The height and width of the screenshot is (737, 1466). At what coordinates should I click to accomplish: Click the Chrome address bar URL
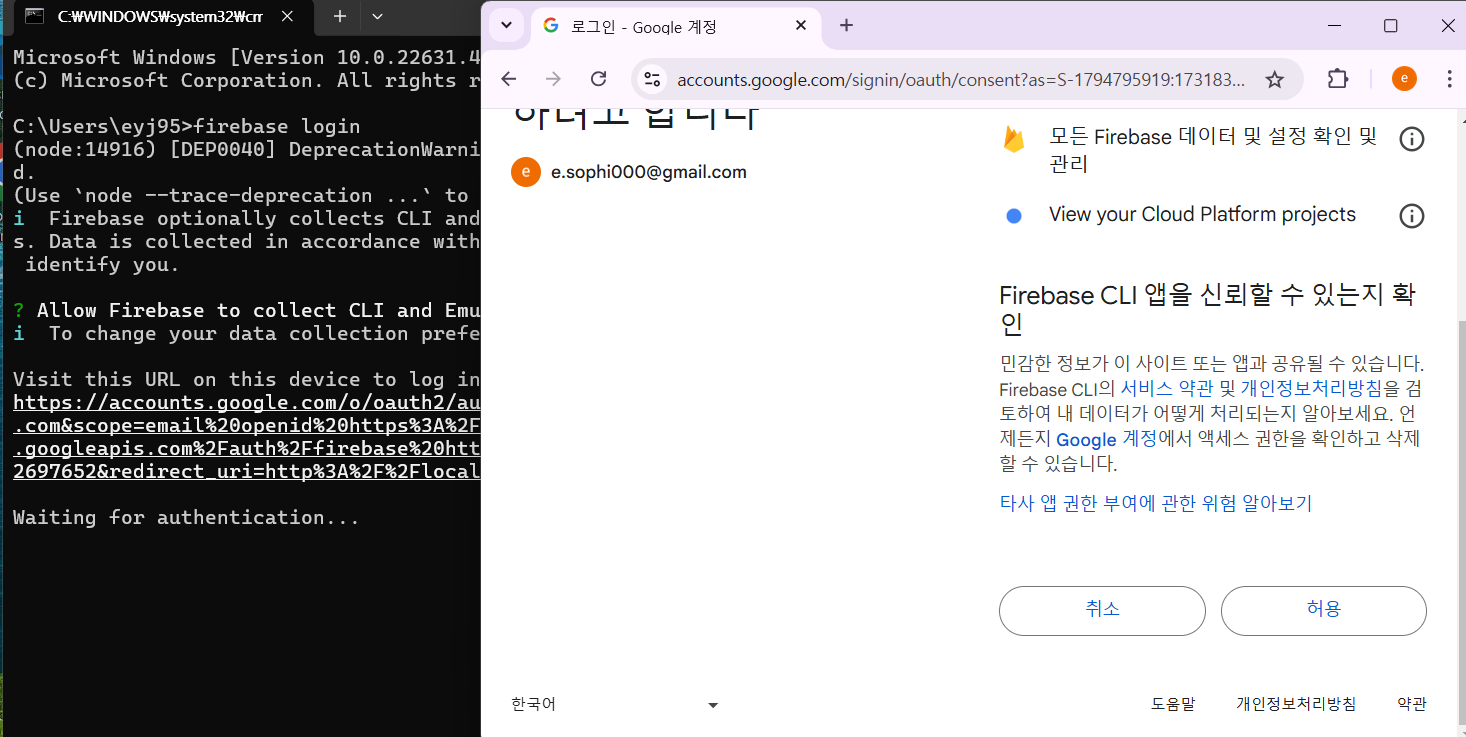tap(960, 80)
